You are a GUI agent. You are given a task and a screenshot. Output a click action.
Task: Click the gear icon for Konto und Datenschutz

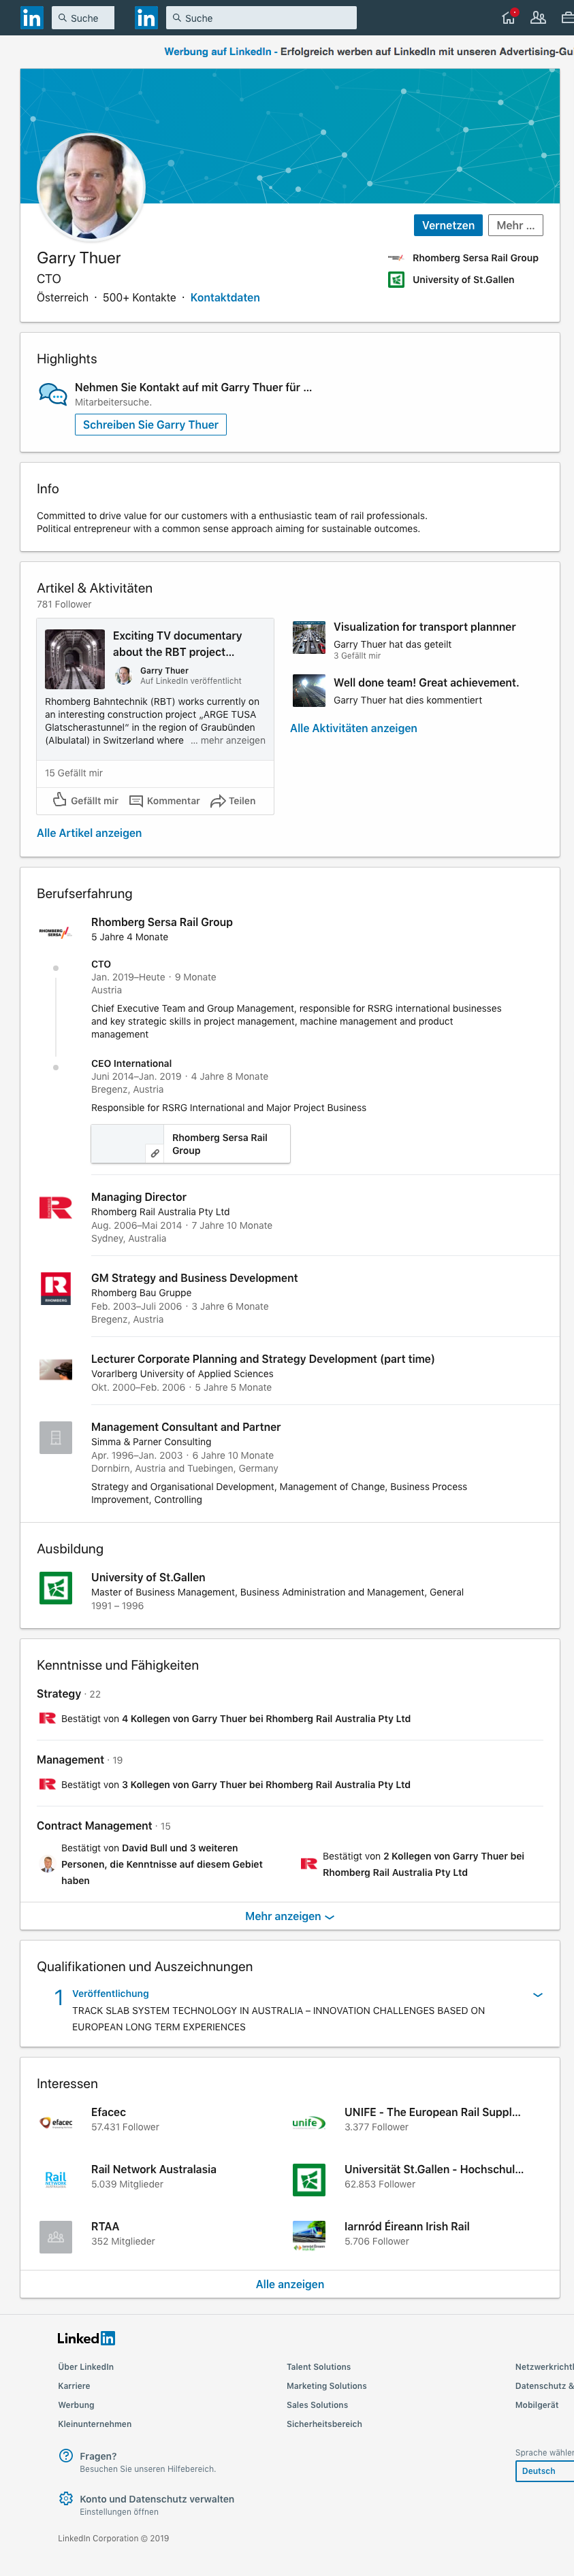point(66,2498)
